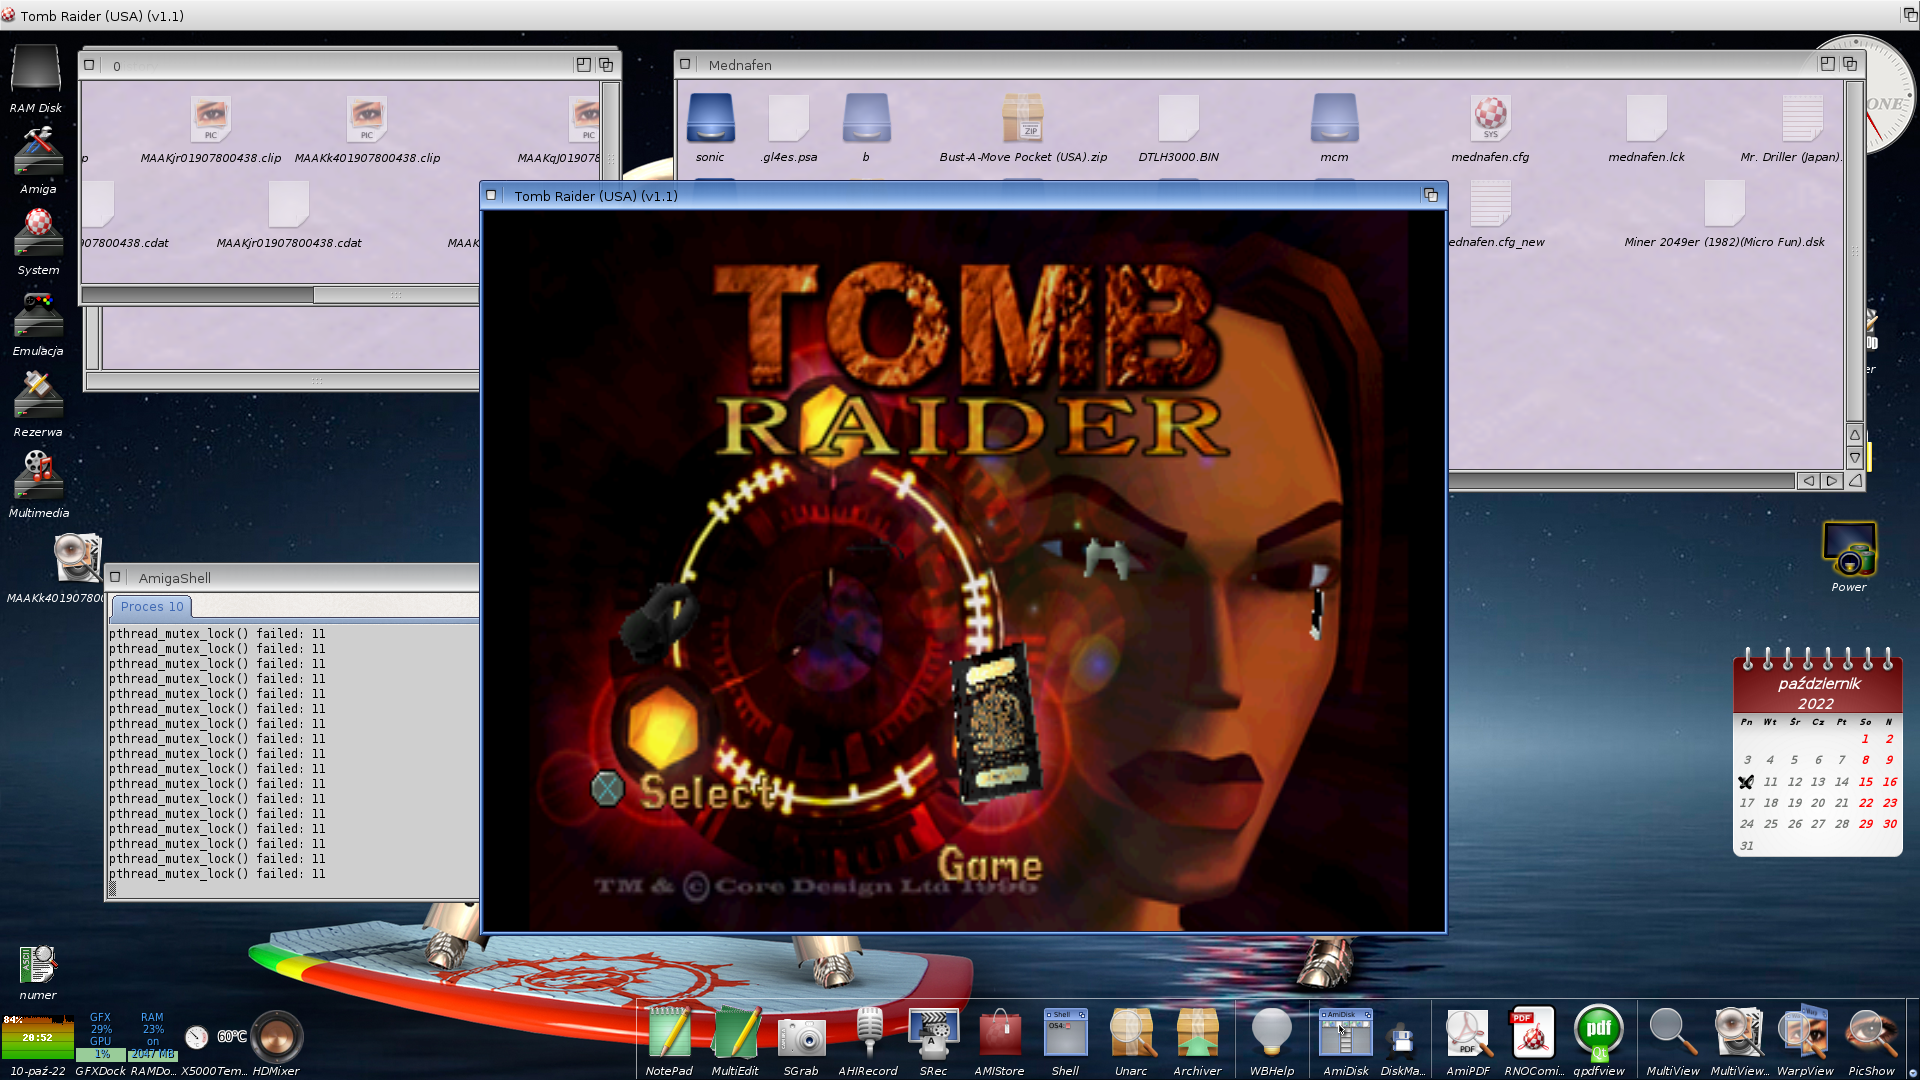This screenshot has height=1080, width=1920.
Task: Select day 15 in October calendar
Action: click(x=1866, y=782)
